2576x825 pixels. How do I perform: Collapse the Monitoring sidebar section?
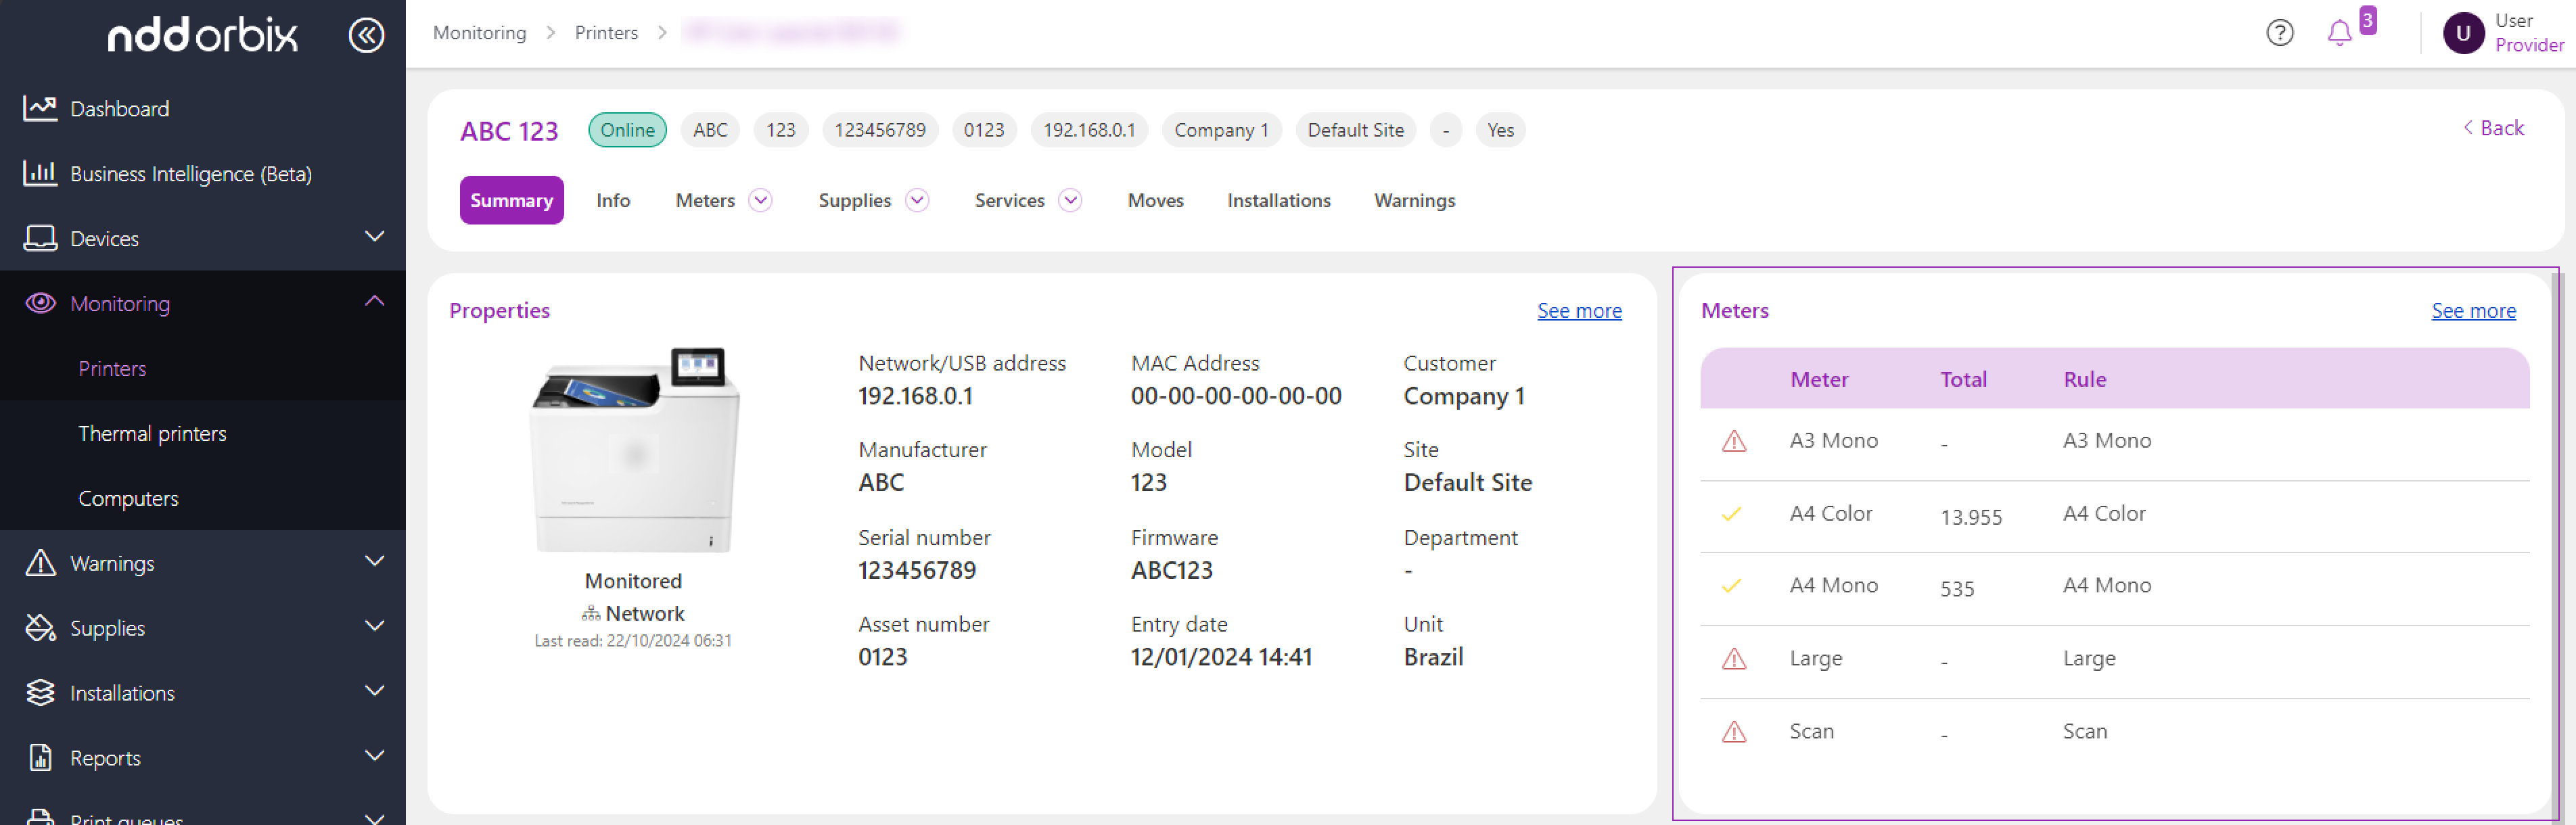(374, 301)
